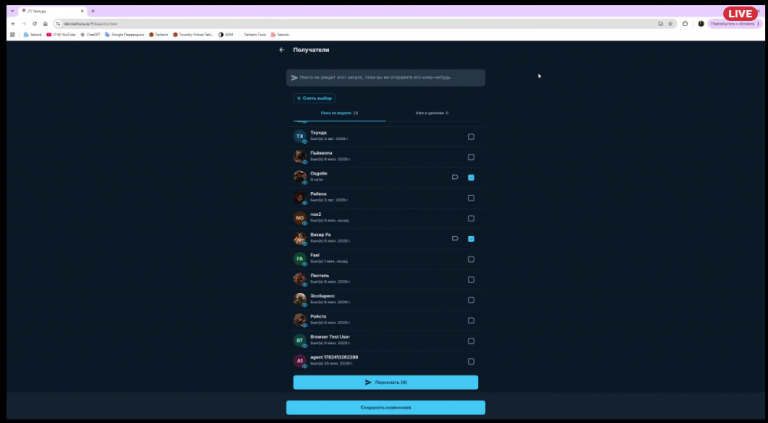
Task: Open the browser extensions puzzle icon
Action: [685, 24]
